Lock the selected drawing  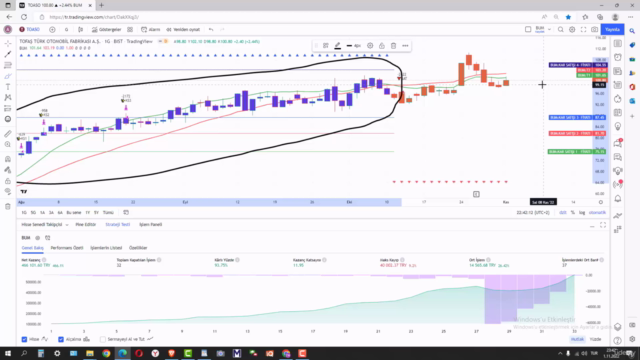click(382, 46)
